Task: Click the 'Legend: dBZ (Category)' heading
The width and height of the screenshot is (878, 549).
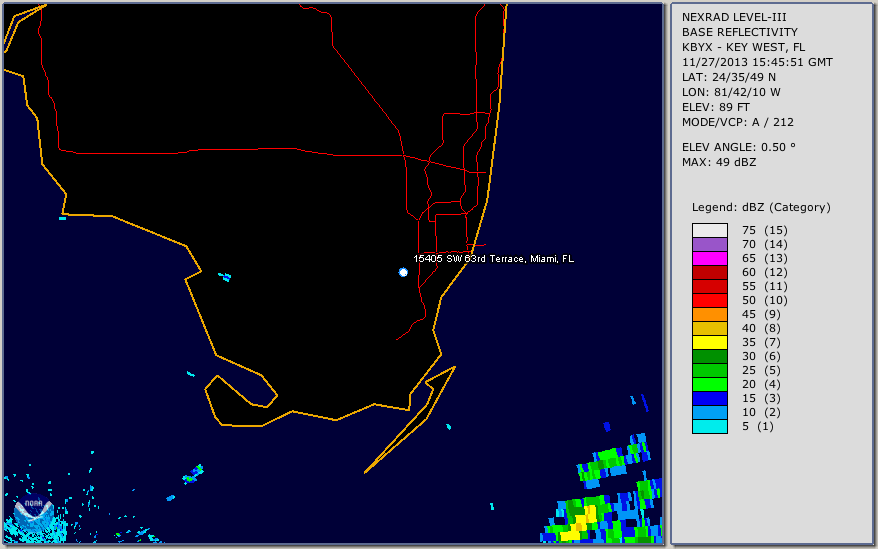Action: pos(762,207)
